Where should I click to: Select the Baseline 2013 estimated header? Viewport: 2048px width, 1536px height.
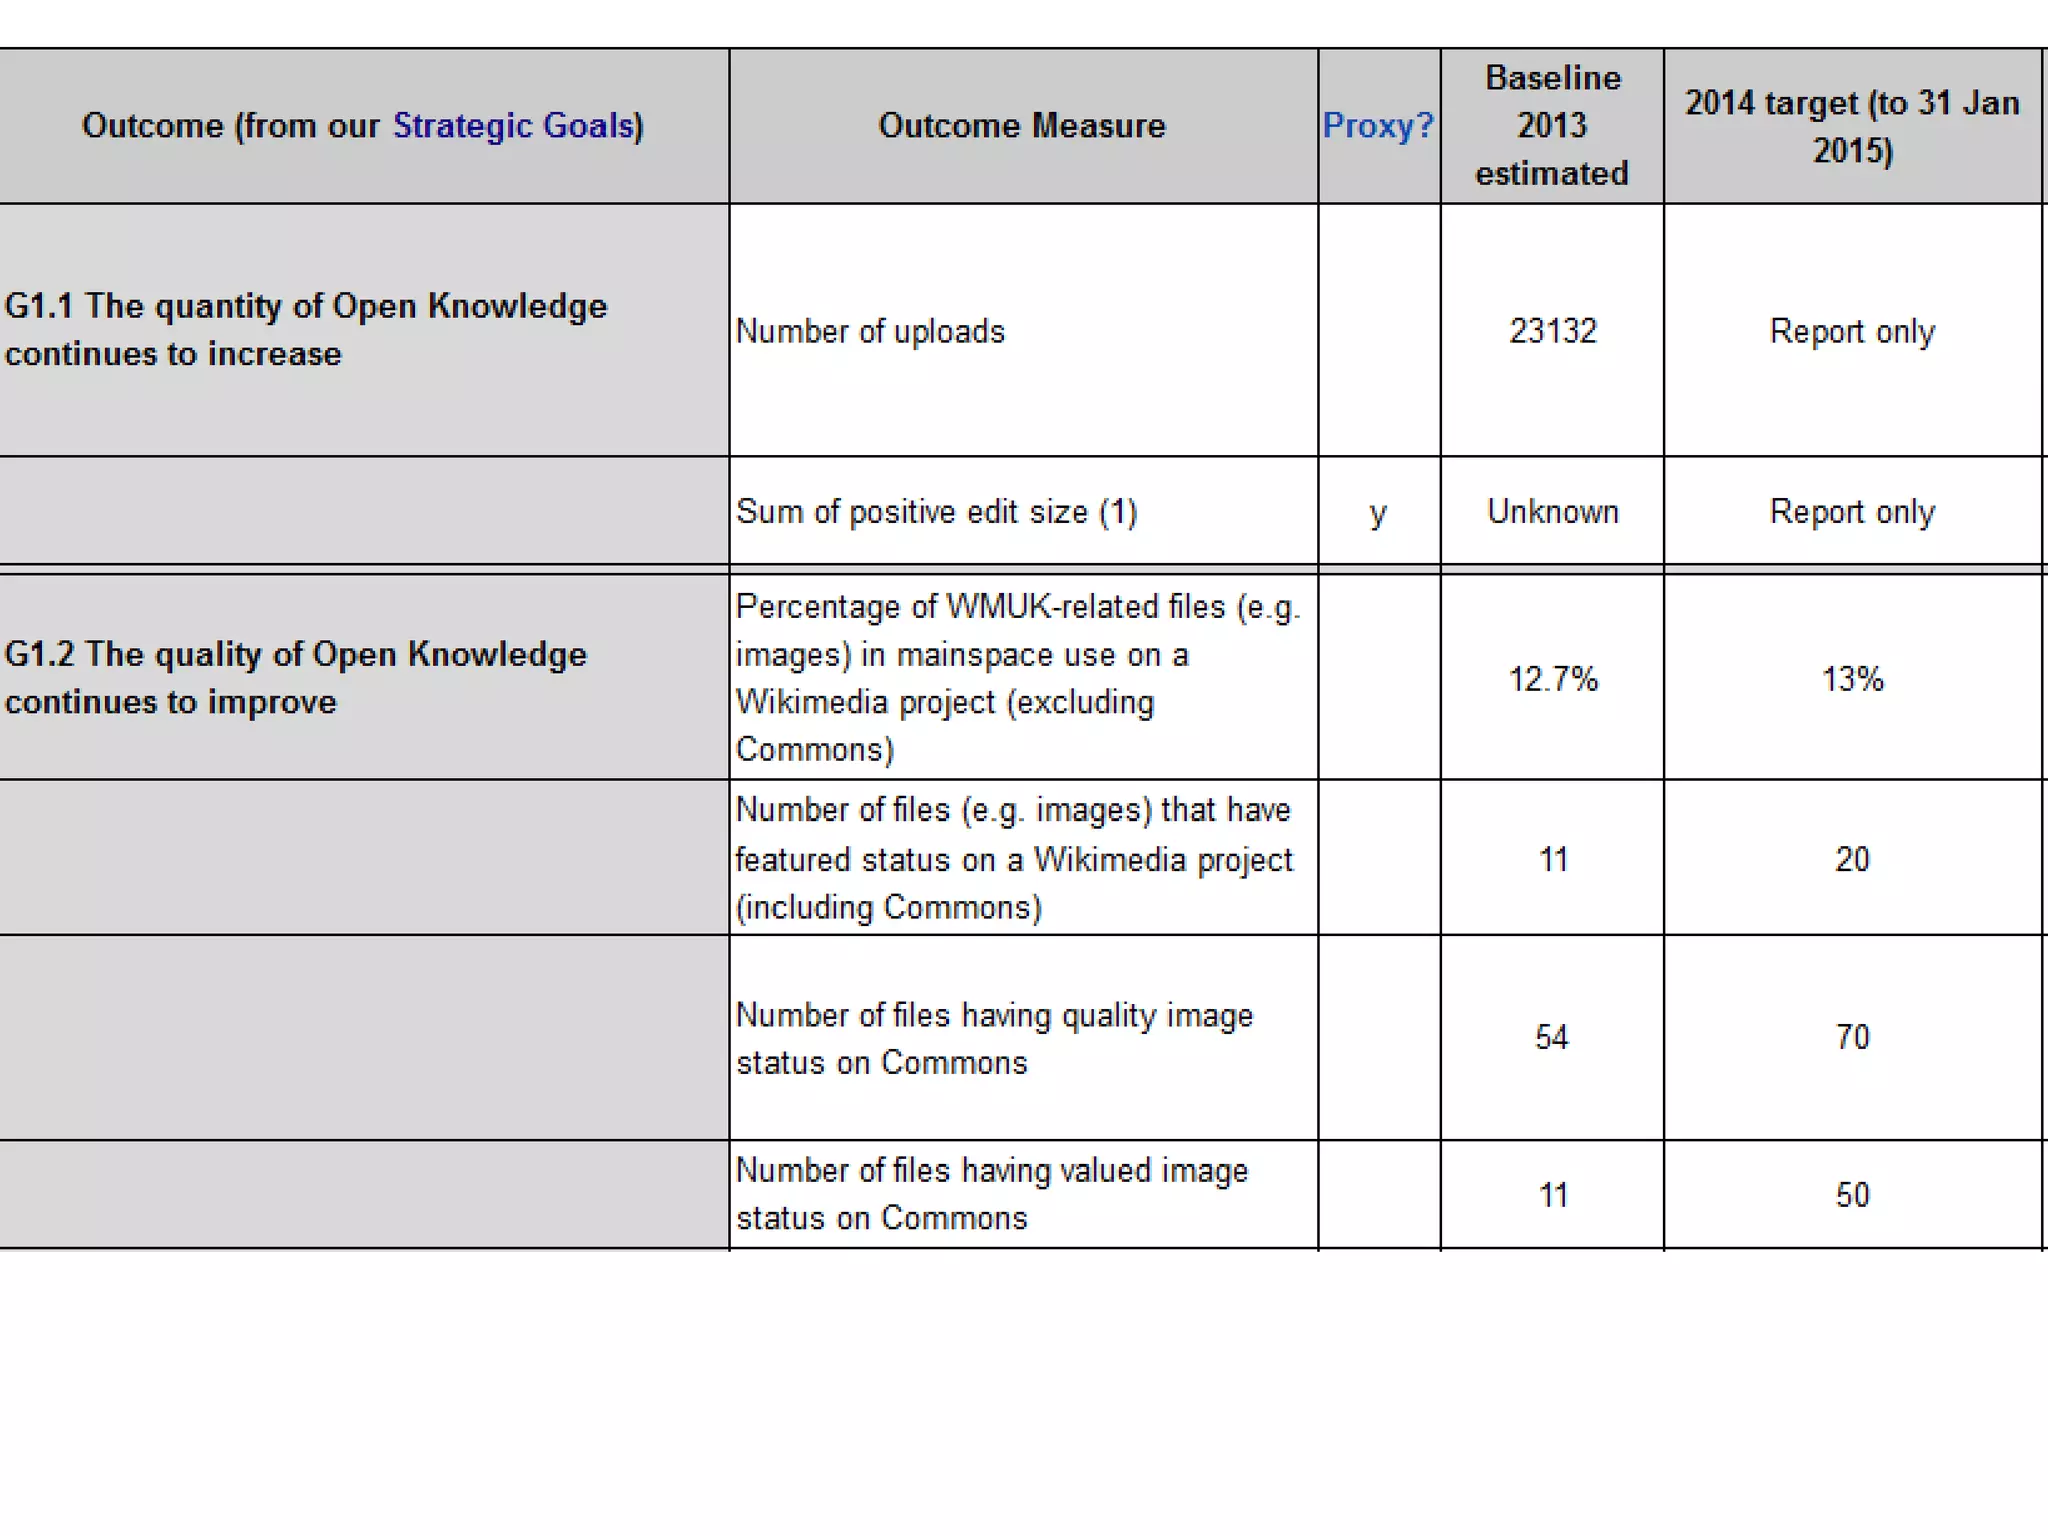pyautogui.click(x=1552, y=126)
